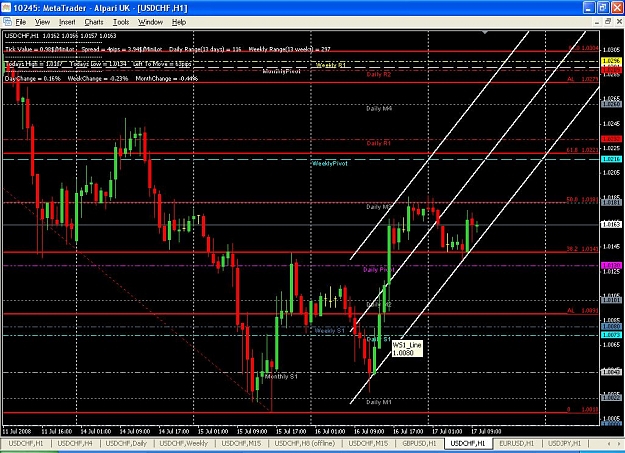Screen dimensions: 625x453
Task: Click the WeeklyPivot label
Action: coord(330,163)
